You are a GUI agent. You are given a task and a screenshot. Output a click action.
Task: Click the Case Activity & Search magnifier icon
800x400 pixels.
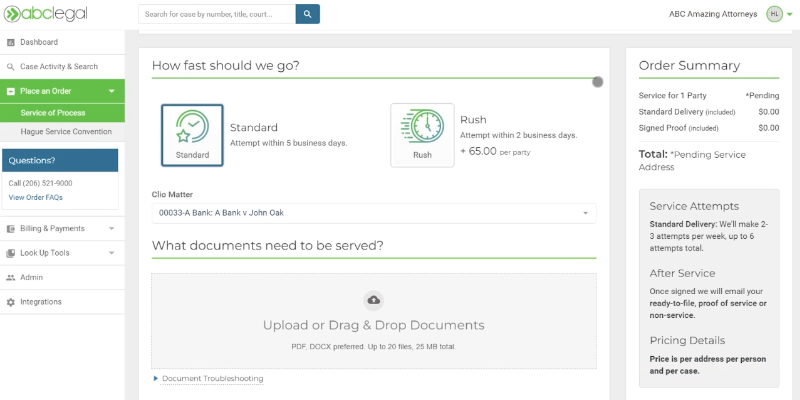[11, 67]
